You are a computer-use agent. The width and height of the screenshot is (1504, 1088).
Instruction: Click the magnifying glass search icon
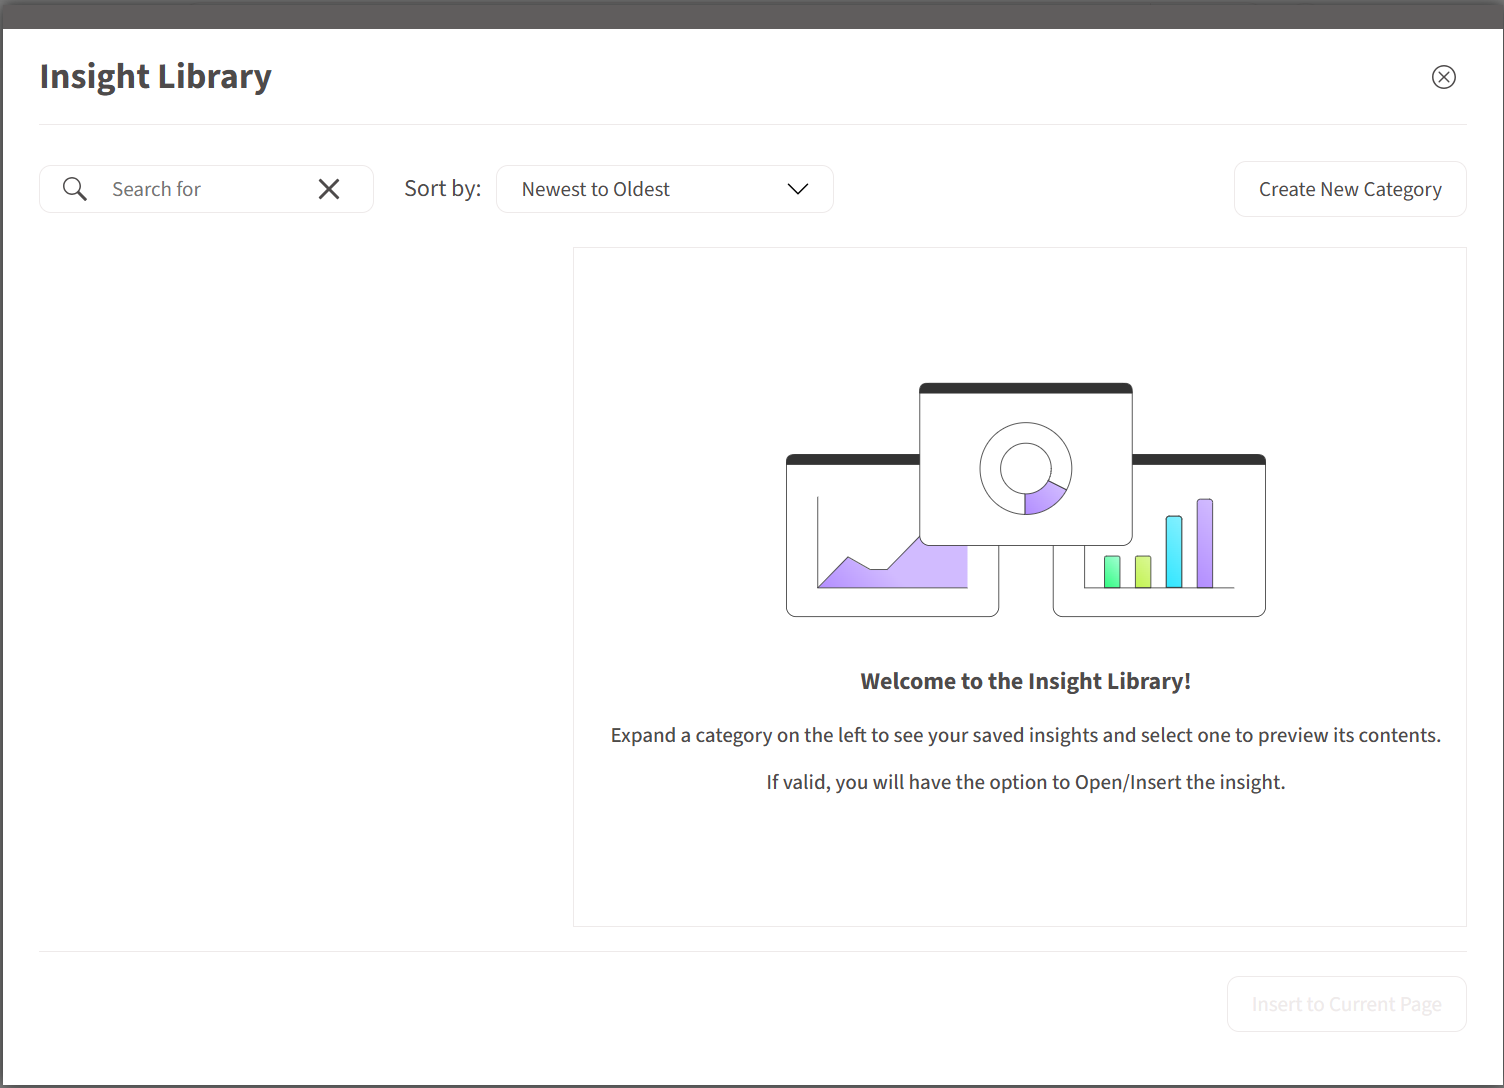(75, 189)
